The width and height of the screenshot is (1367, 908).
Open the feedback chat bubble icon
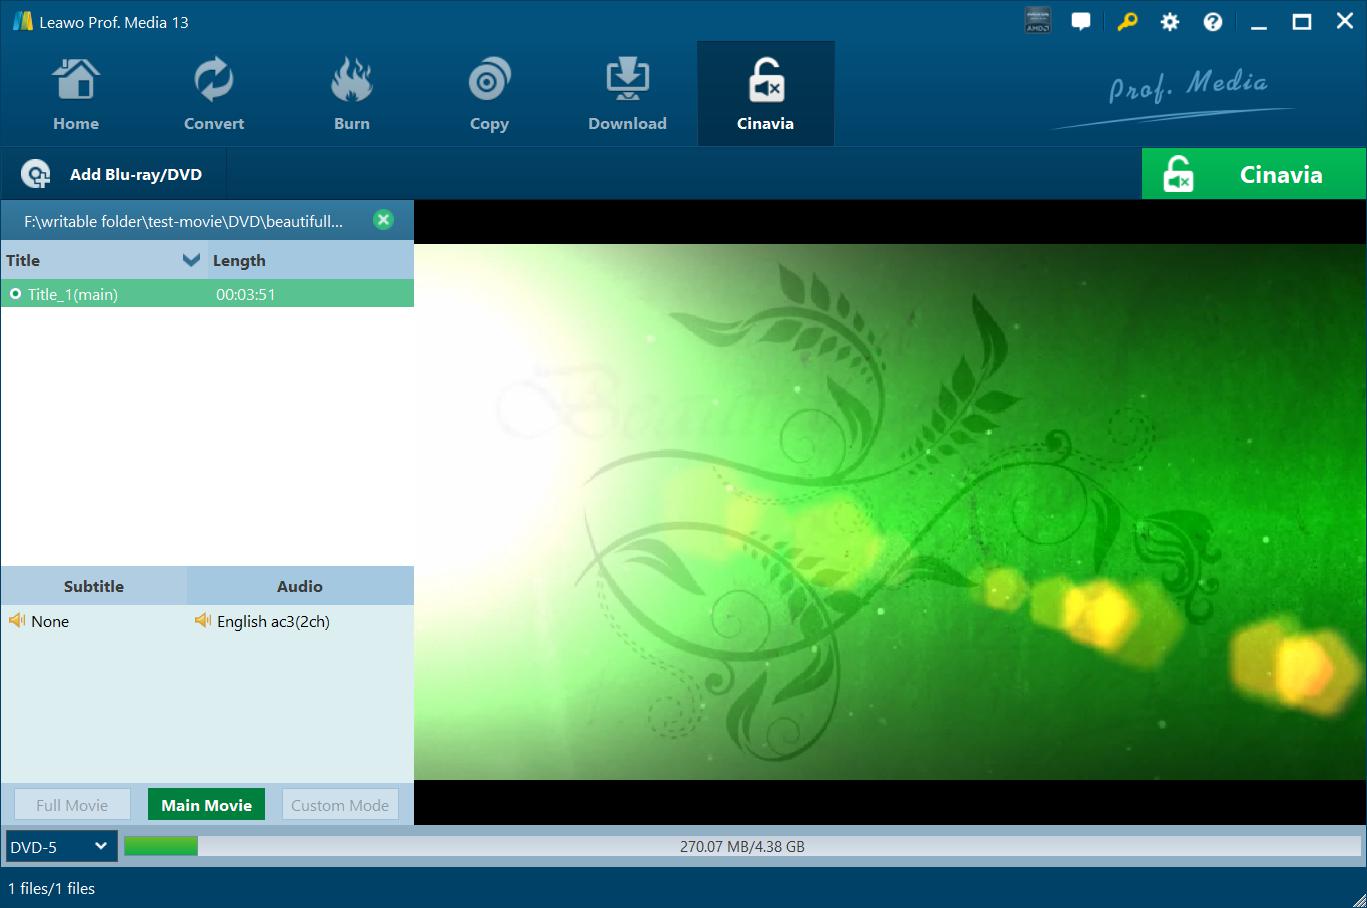tap(1081, 21)
